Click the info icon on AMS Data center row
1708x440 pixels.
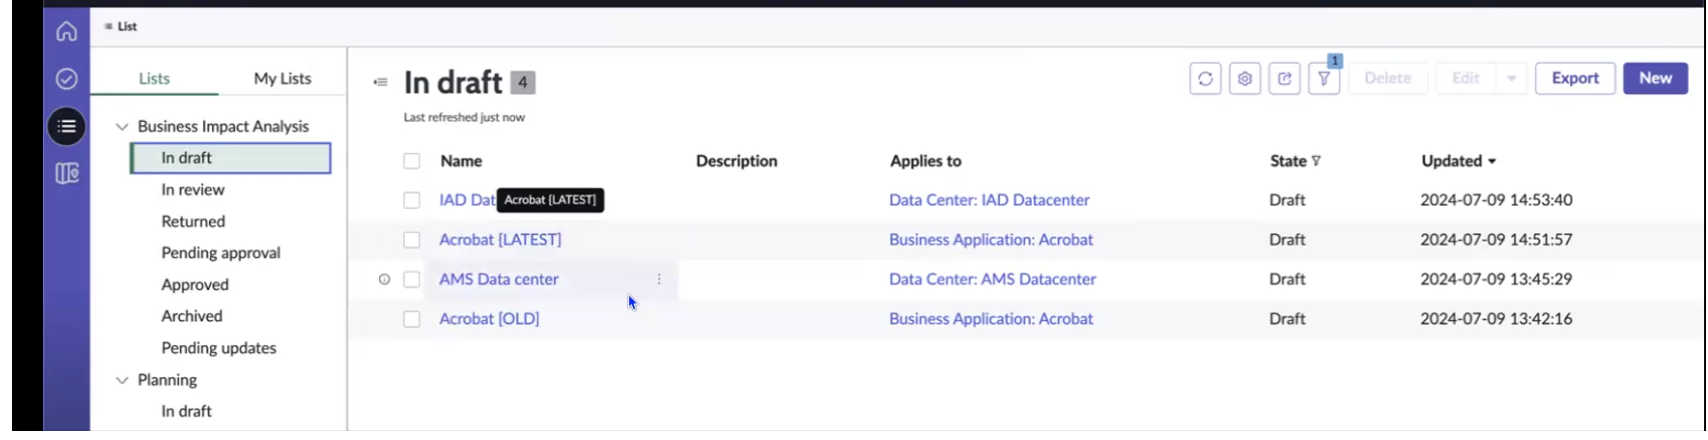[384, 279]
